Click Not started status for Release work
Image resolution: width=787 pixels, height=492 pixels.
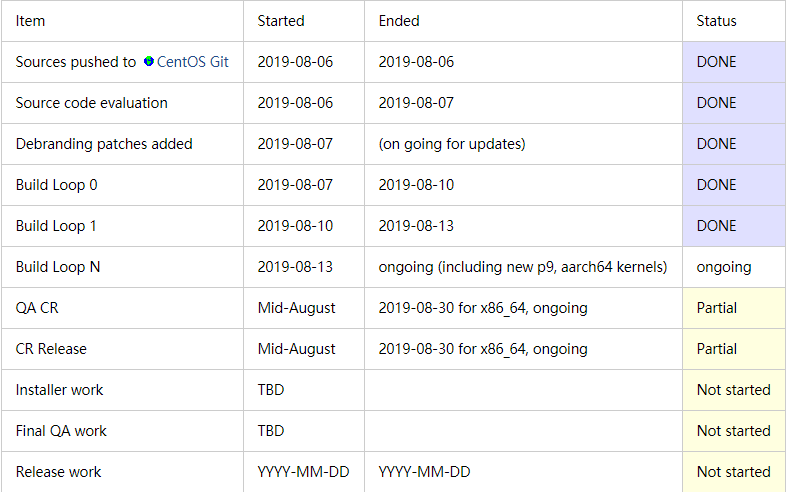[x=734, y=472]
